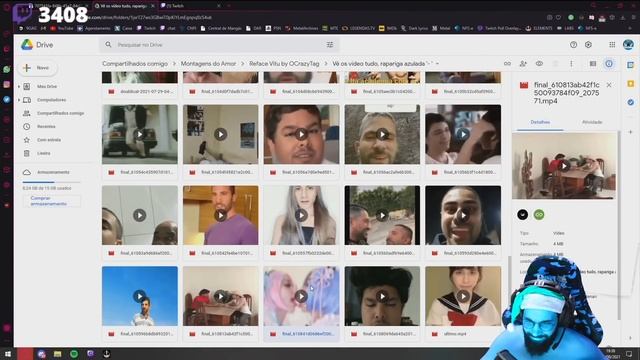The image size is (640, 360).
Task: Click the preview eye icon in toolbar
Action: coord(539,64)
